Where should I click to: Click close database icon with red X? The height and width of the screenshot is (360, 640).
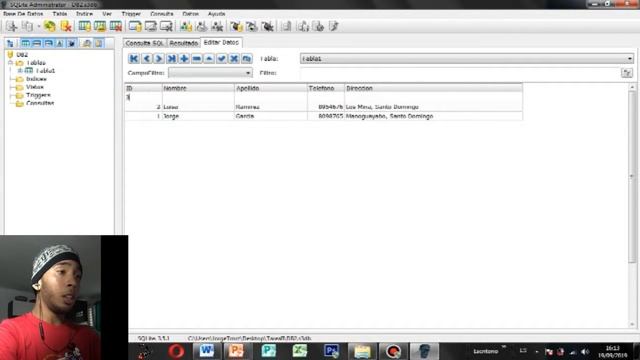[x=66, y=27]
